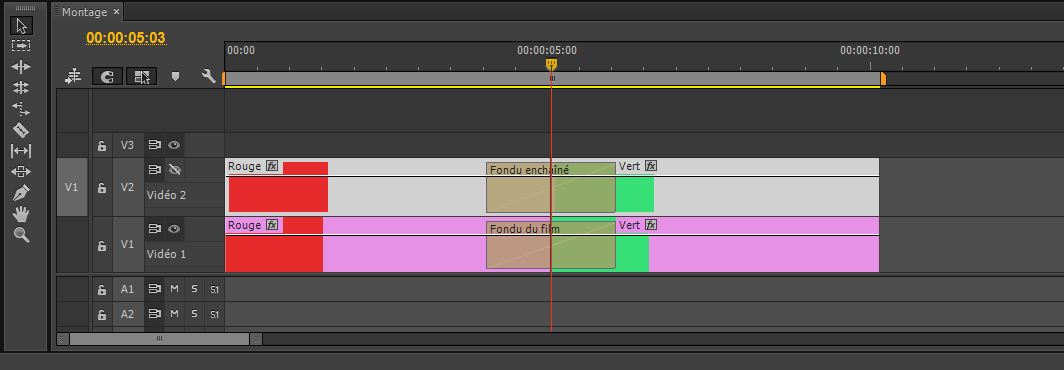Screen dimensions: 1064x370
Task: Mute audio track A1
Action: 174,289
